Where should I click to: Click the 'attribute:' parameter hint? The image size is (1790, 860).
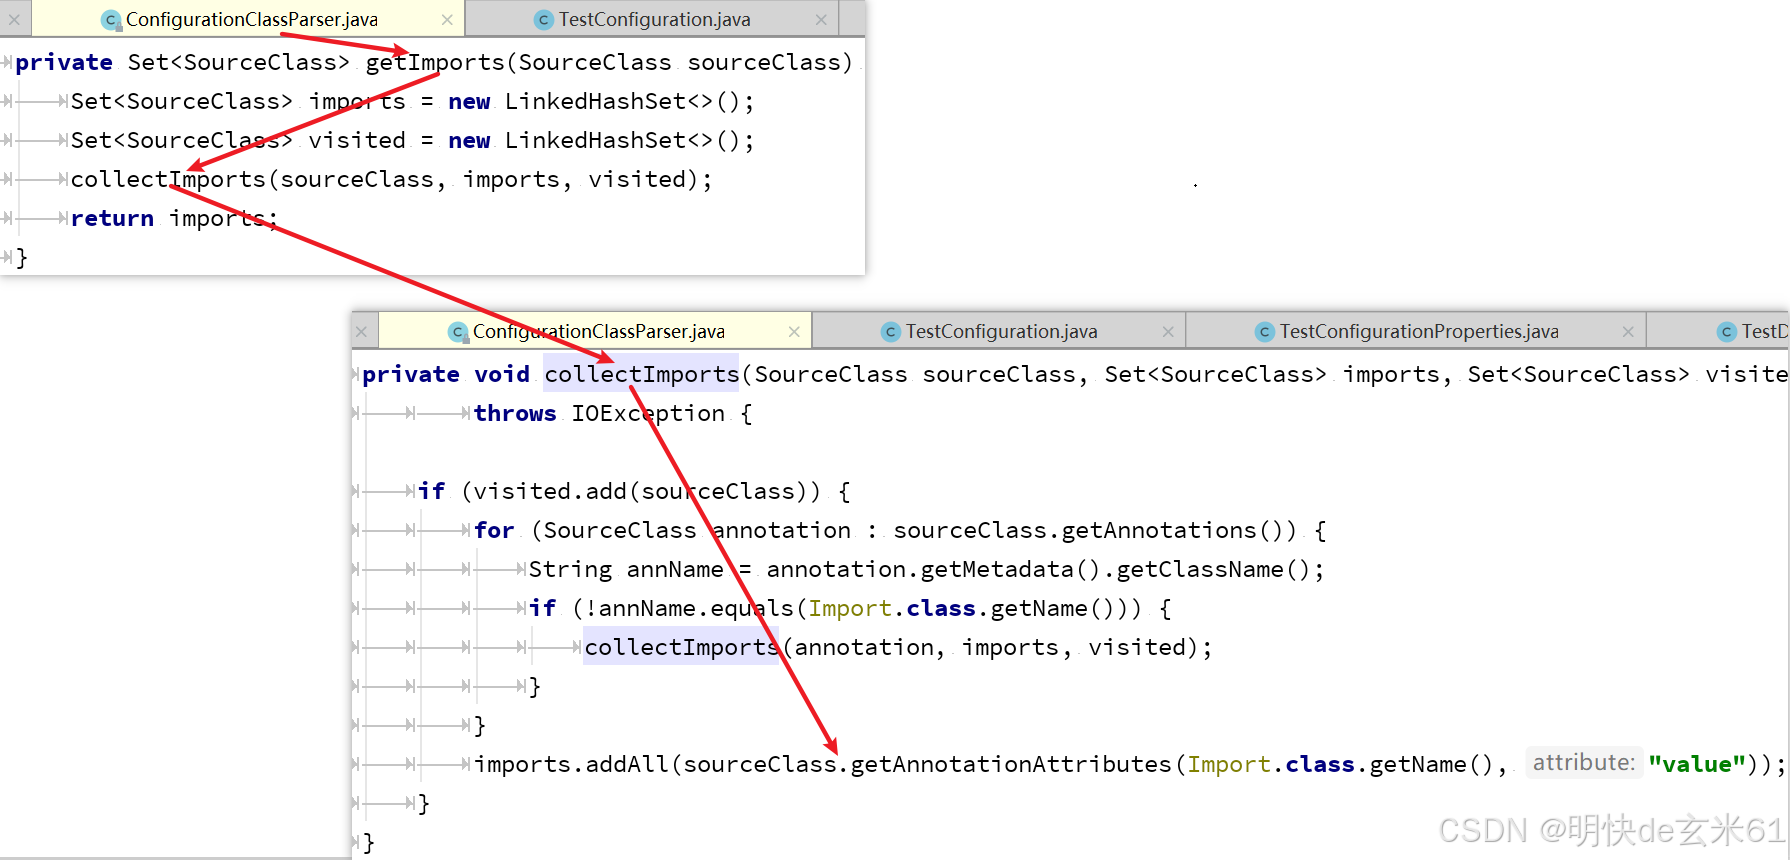[x=1584, y=763]
